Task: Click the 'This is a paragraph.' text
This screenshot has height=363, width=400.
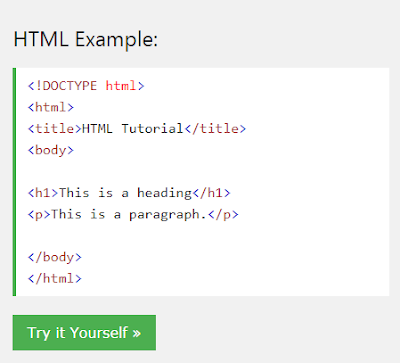Action: tap(129, 214)
